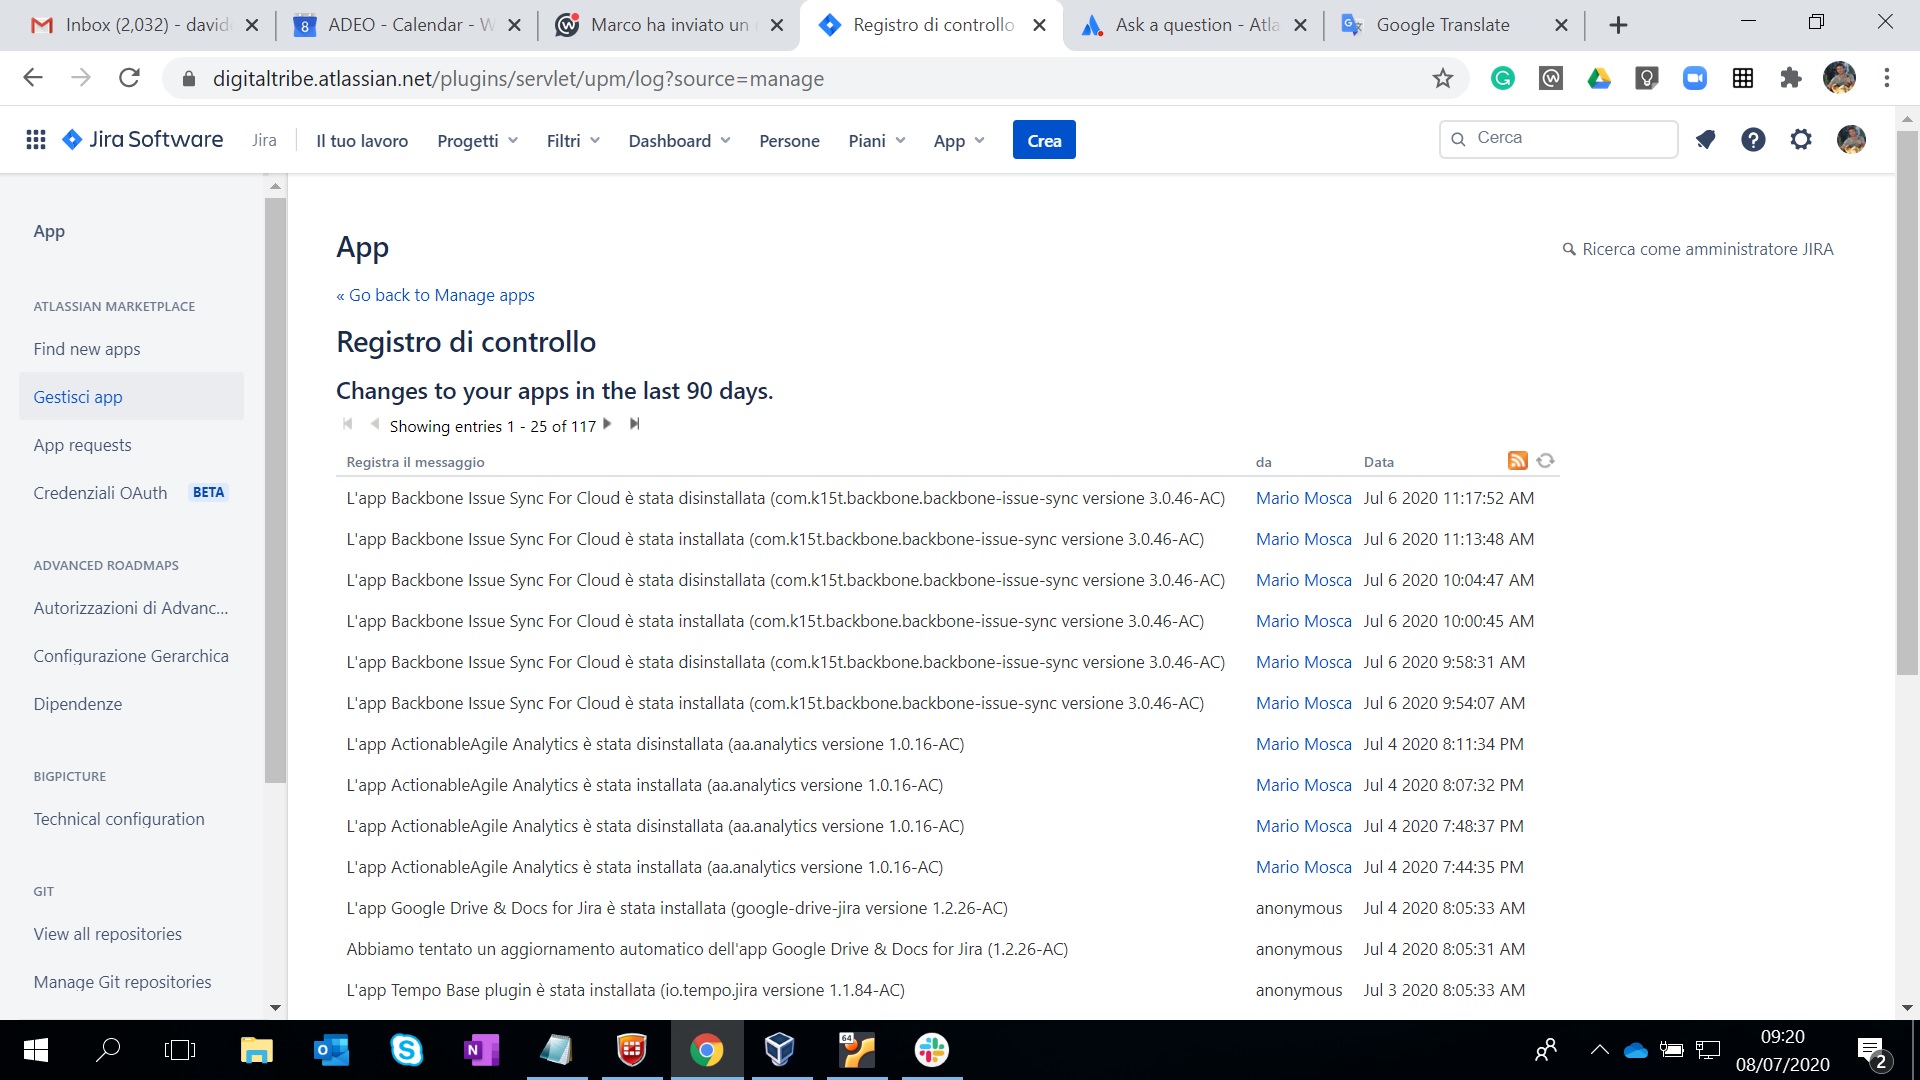This screenshot has width=1920, height=1080.
Task: Follow the Go back to Manage apps link
Action: coord(435,295)
